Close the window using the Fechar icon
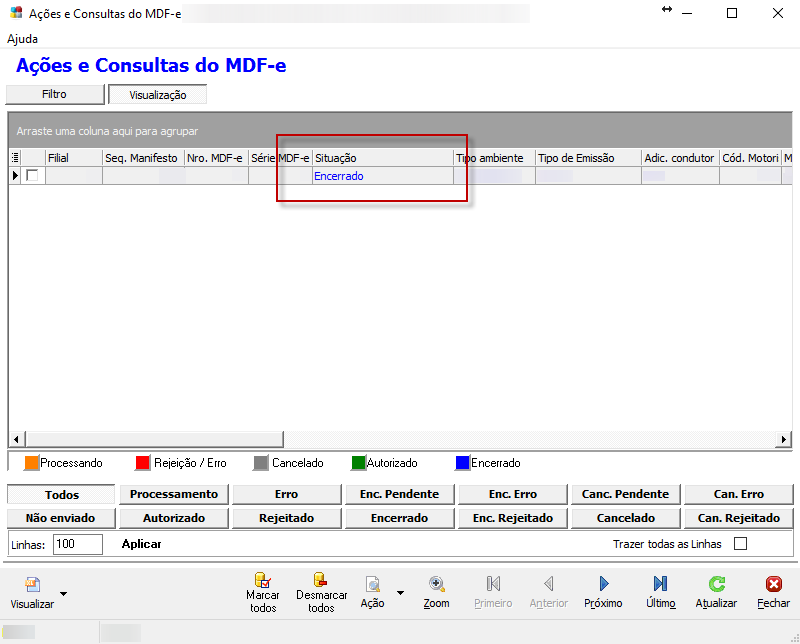The height and width of the screenshot is (644, 800). tap(772, 584)
